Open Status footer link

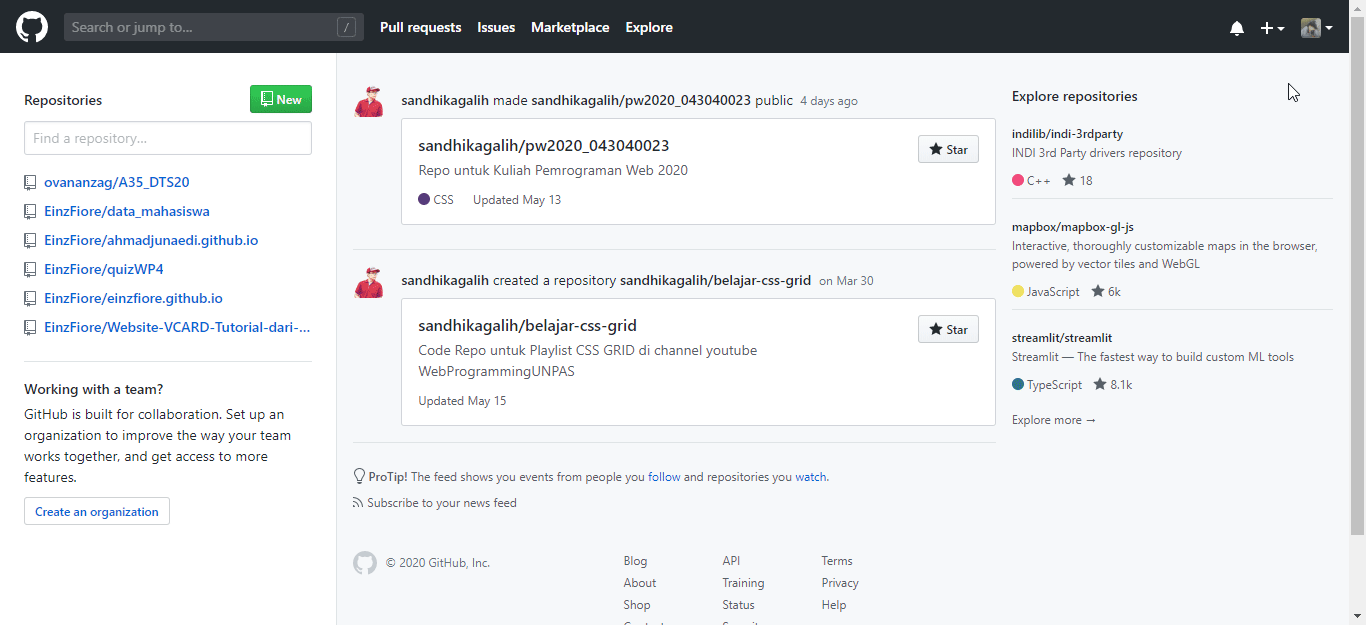click(x=738, y=605)
